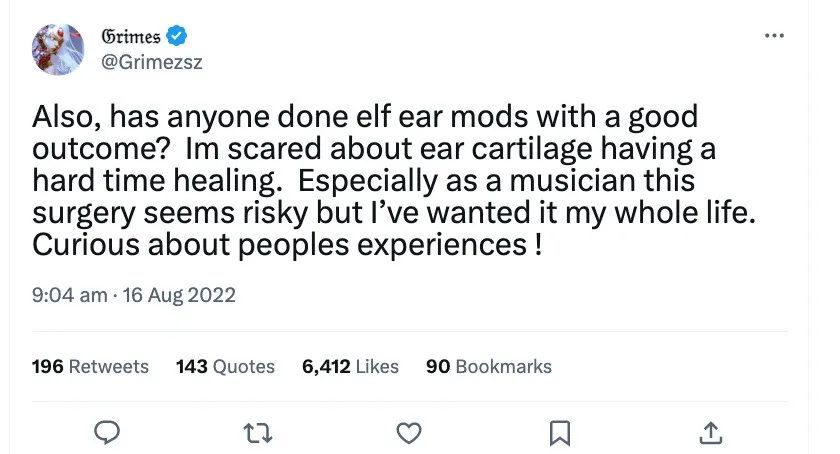Click the reply speech bubble icon
This screenshot has width=840, height=454.
(107, 433)
